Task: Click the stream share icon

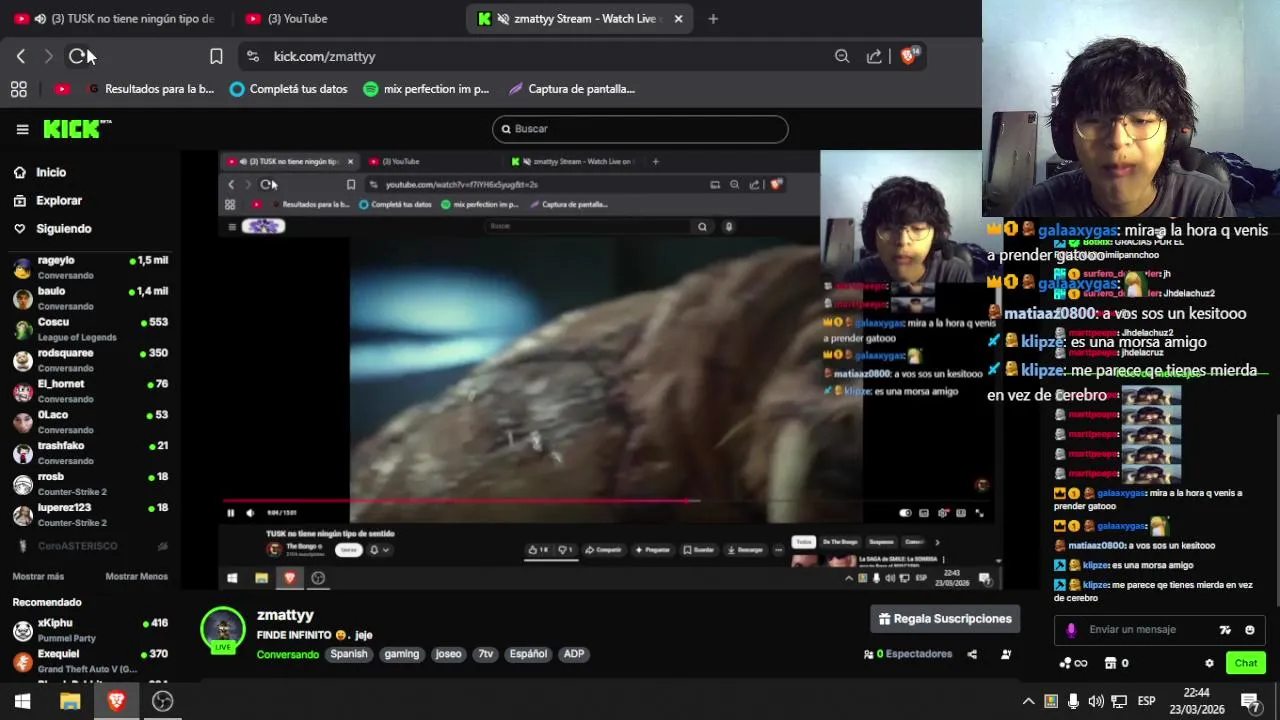Action: (972, 654)
